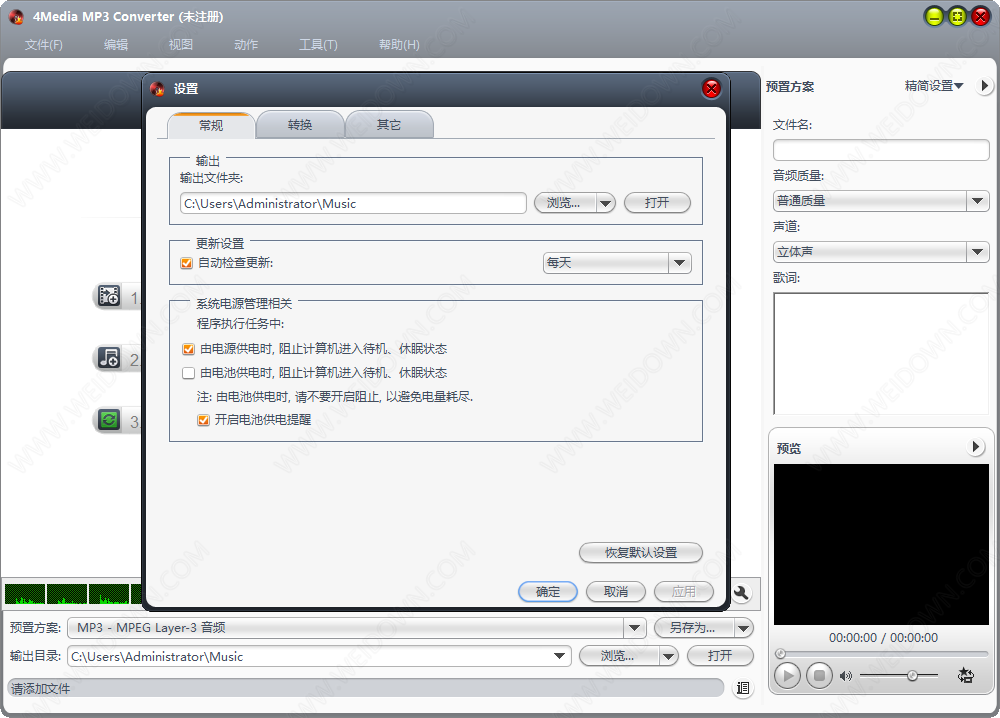Click the bottom 另存为... button
This screenshot has height=718, width=1000.
[694, 628]
